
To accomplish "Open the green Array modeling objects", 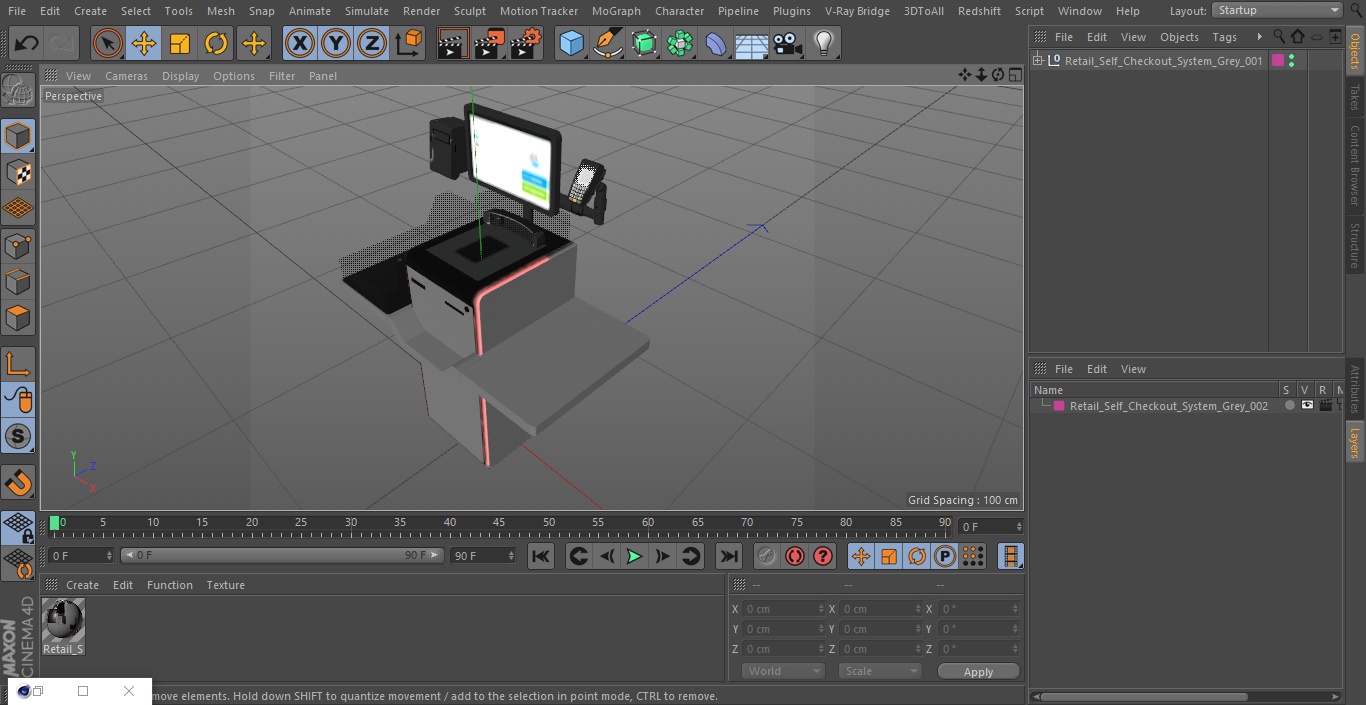I will (x=680, y=44).
